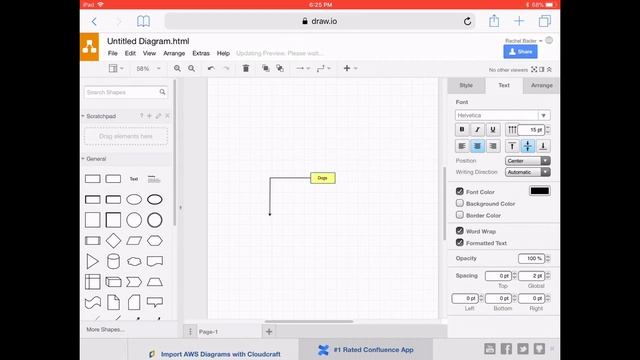The image size is (640, 360).
Task: Bring selection to front icon
Action: tap(266, 68)
